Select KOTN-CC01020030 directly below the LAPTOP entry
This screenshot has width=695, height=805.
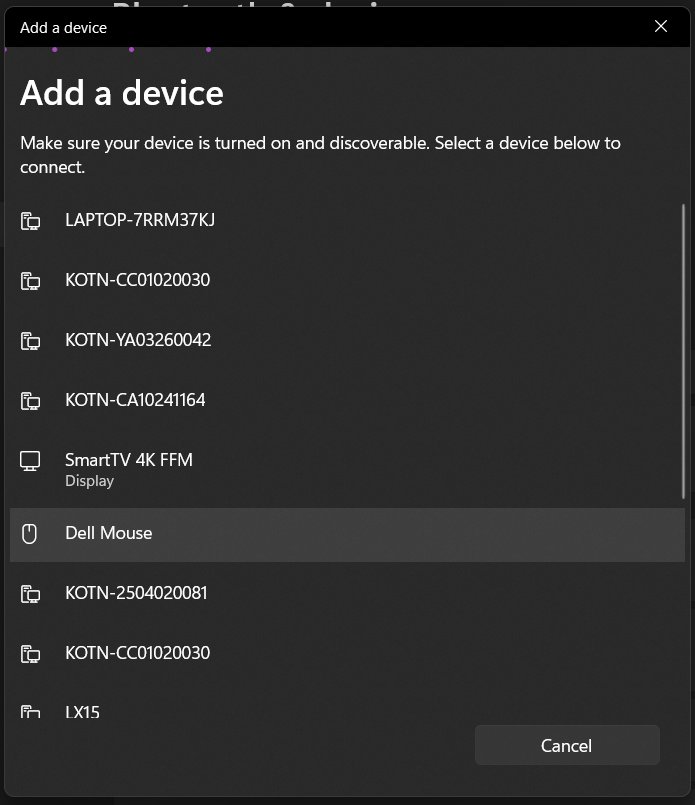pos(137,280)
